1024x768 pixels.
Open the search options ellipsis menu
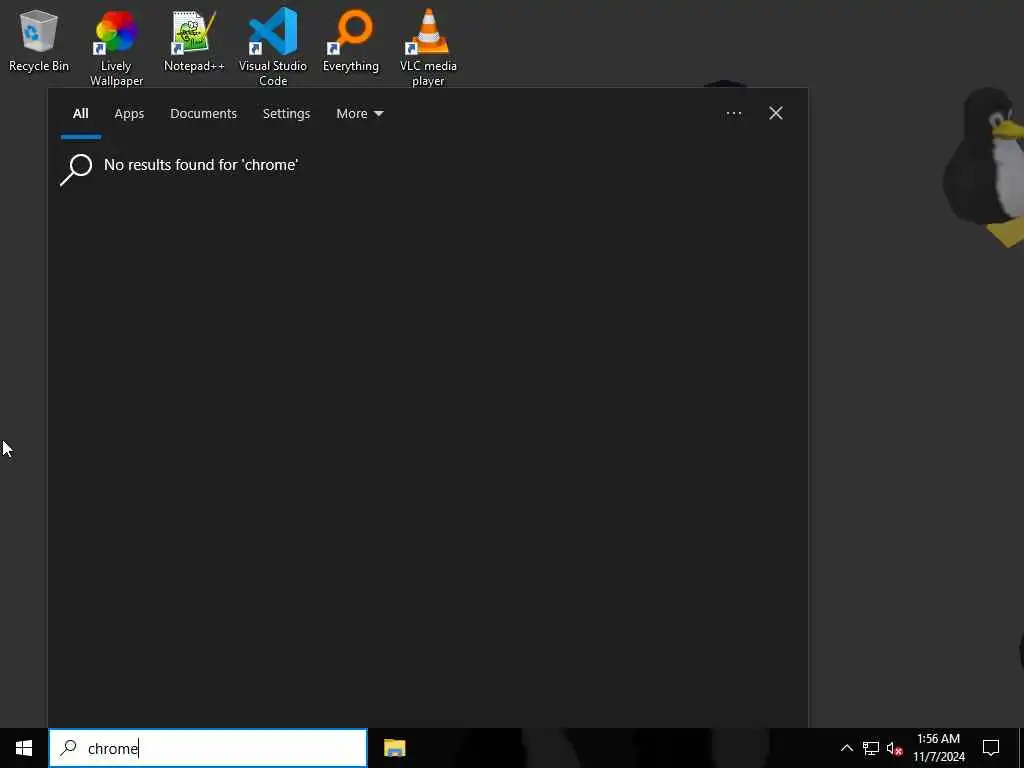click(x=733, y=114)
